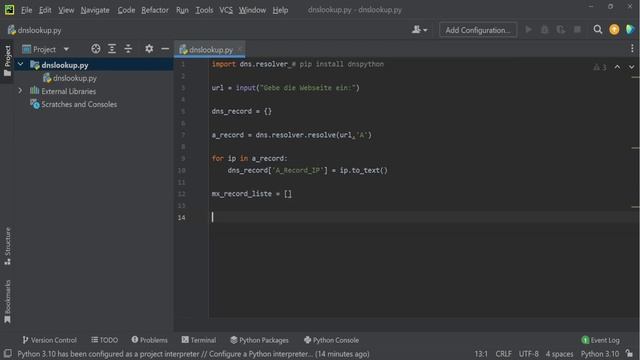640x360 pixels.
Task: Open editor tabs more options
Action: pos(632,49)
